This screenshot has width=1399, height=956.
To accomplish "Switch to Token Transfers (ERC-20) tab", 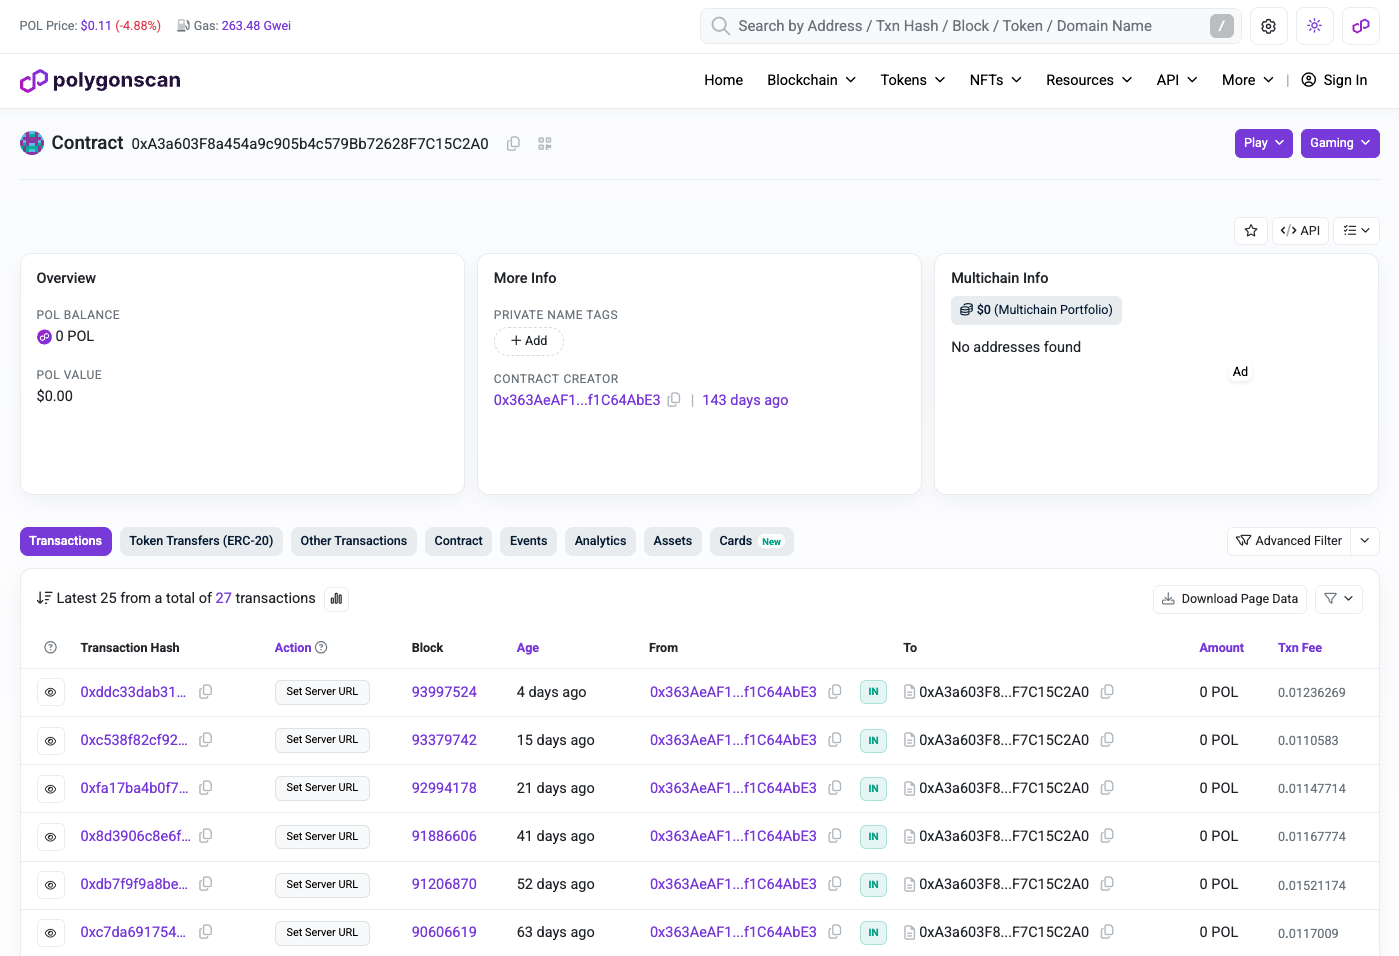I will [x=201, y=541].
